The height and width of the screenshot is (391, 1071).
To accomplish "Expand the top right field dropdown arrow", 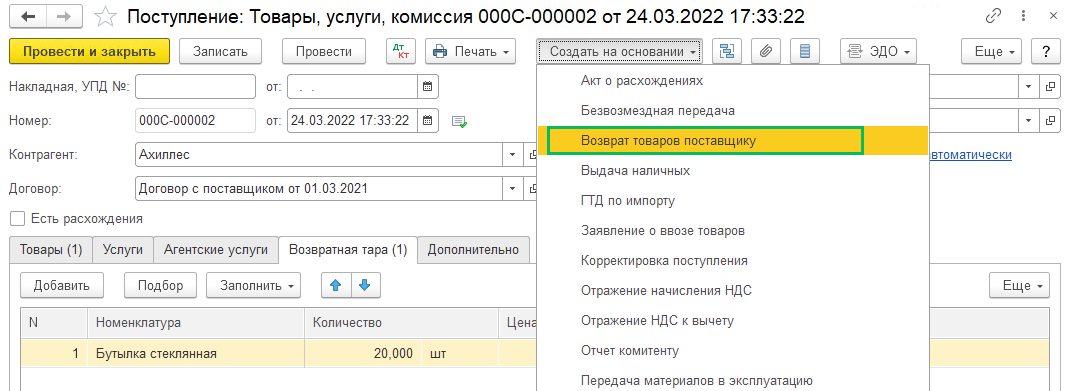I will click(1029, 87).
